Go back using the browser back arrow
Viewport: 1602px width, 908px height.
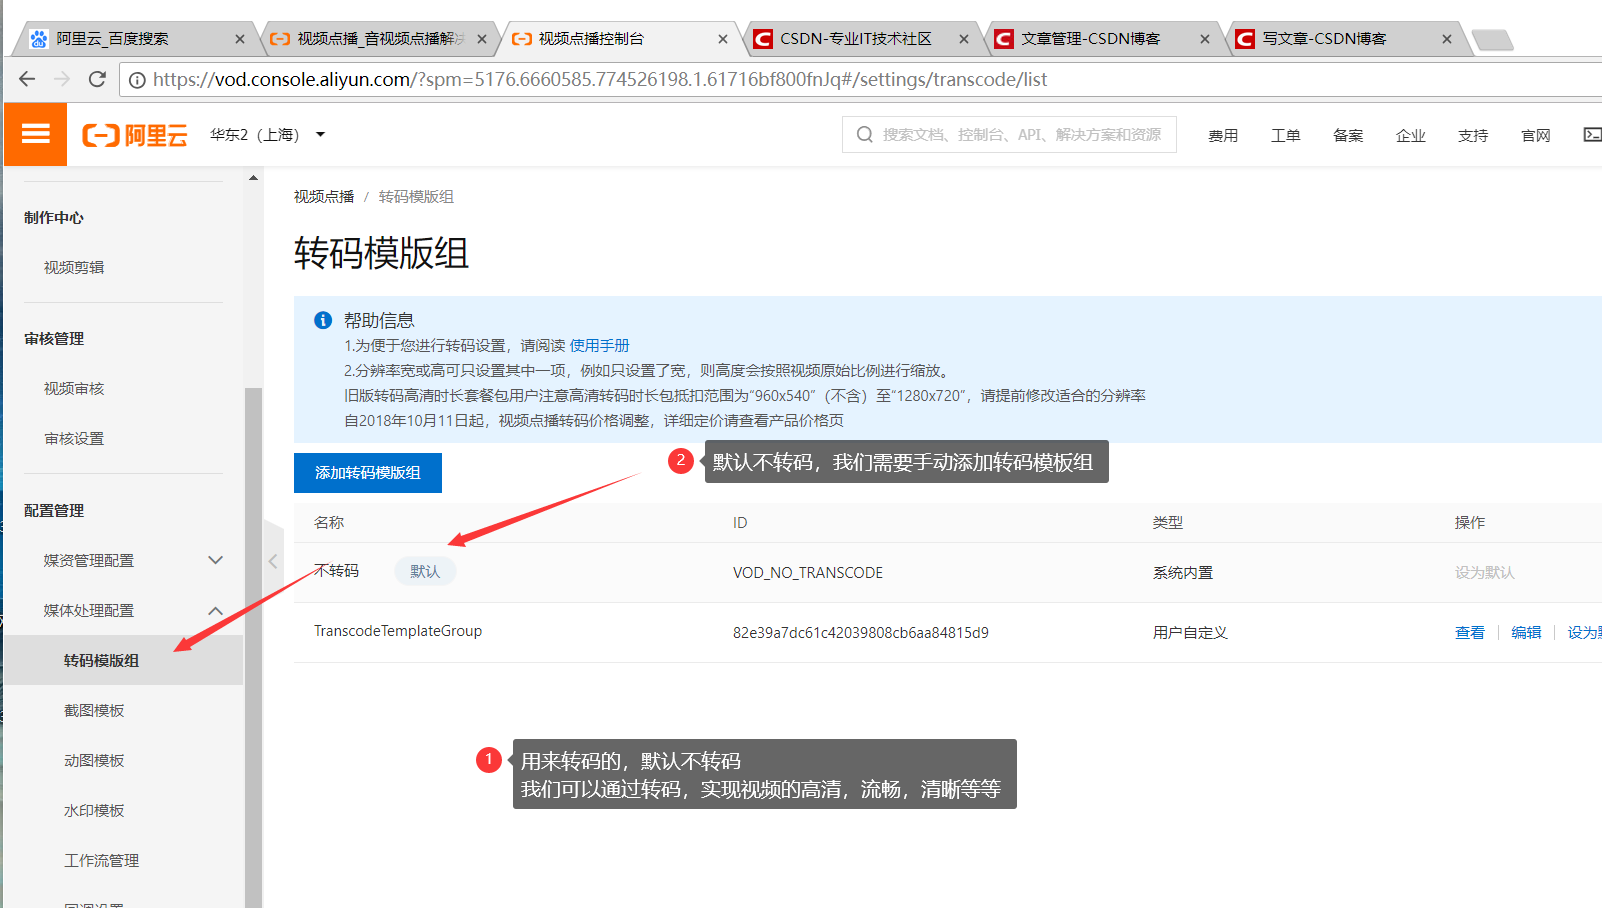click(x=26, y=78)
